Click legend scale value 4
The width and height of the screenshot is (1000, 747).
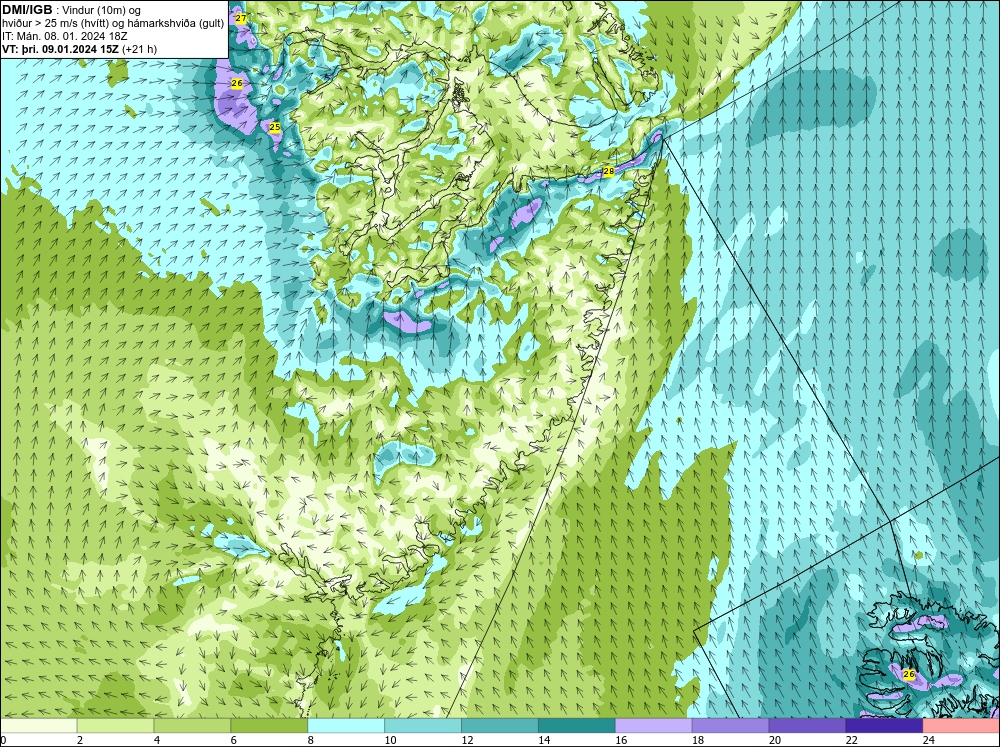[157, 740]
